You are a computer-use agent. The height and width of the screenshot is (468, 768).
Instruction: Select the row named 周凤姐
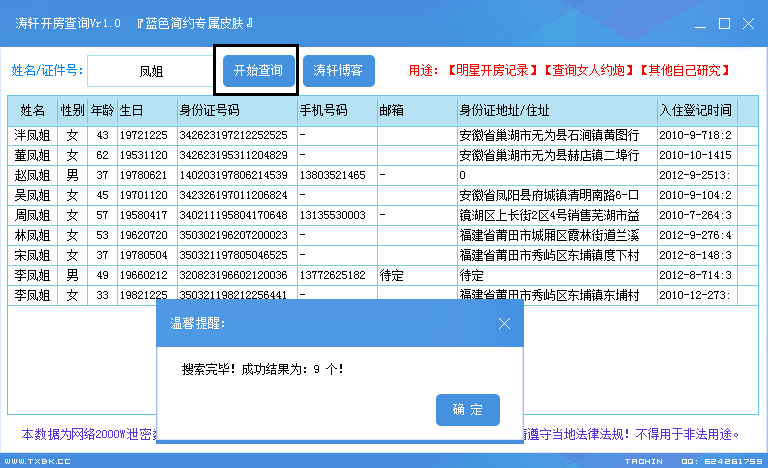pos(383,216)
